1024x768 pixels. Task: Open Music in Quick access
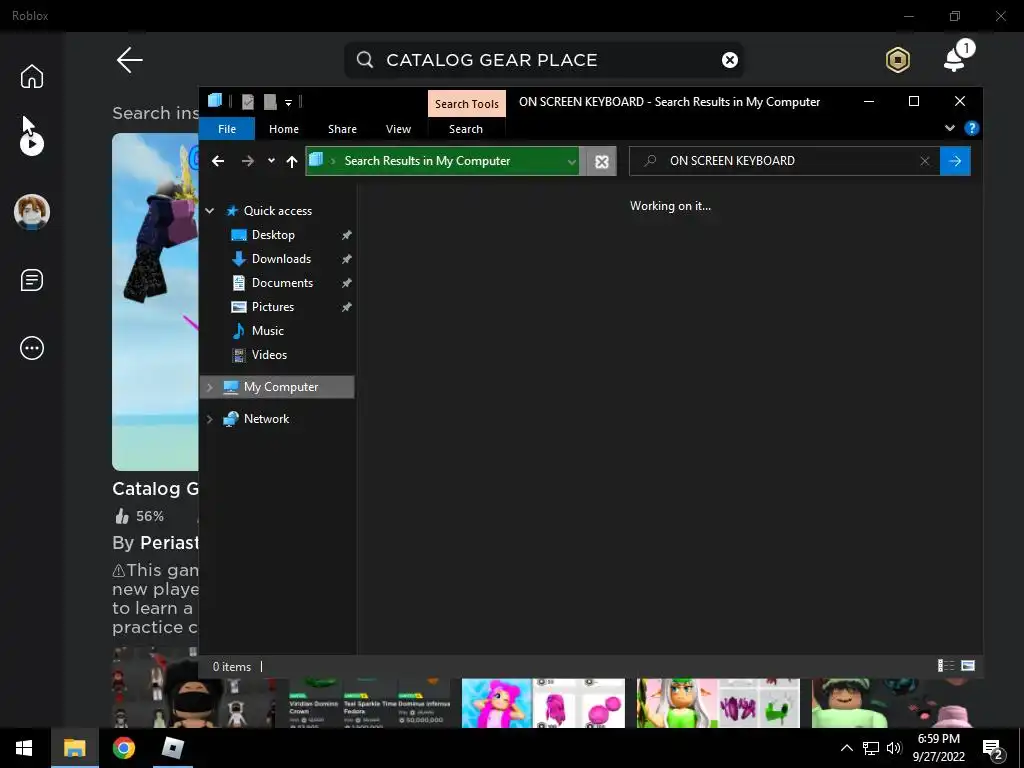coord(268,330)
